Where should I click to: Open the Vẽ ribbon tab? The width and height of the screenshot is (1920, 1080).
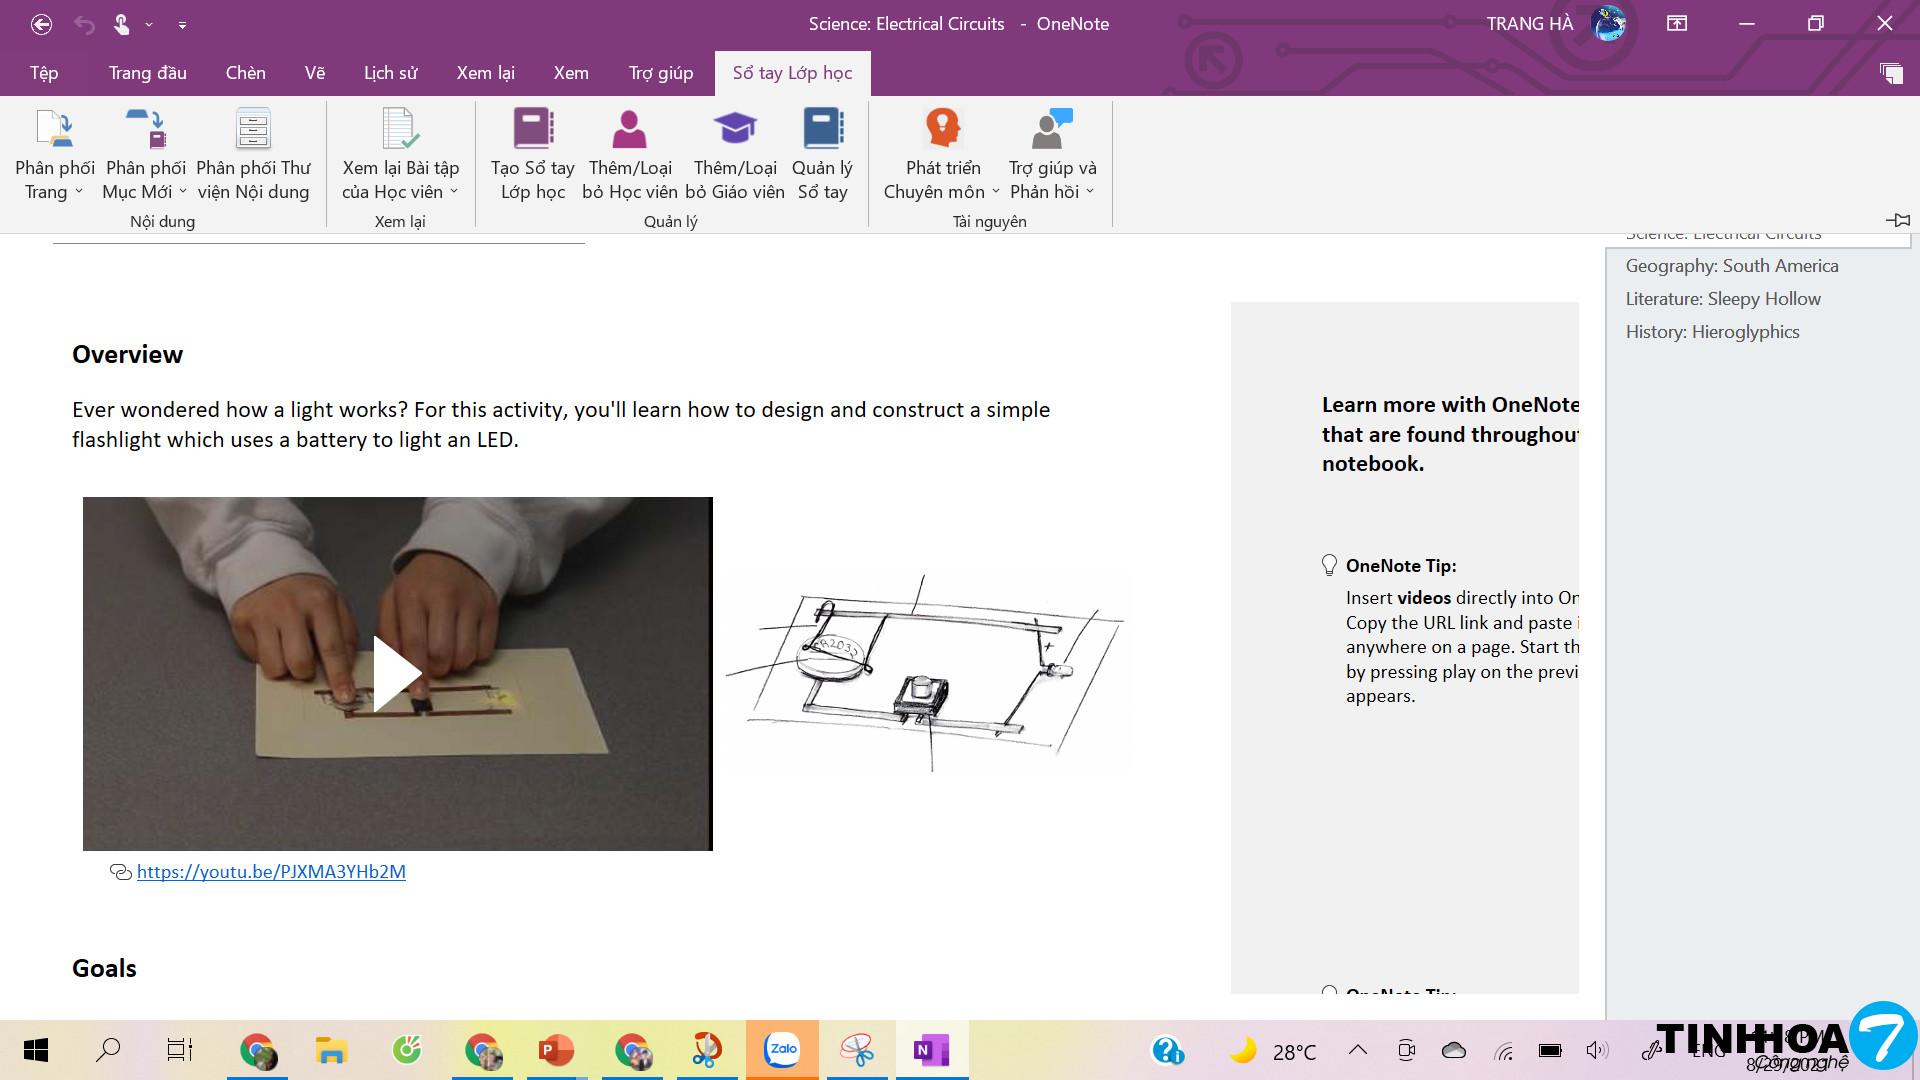pyautogui.click(x=315, y=73)
